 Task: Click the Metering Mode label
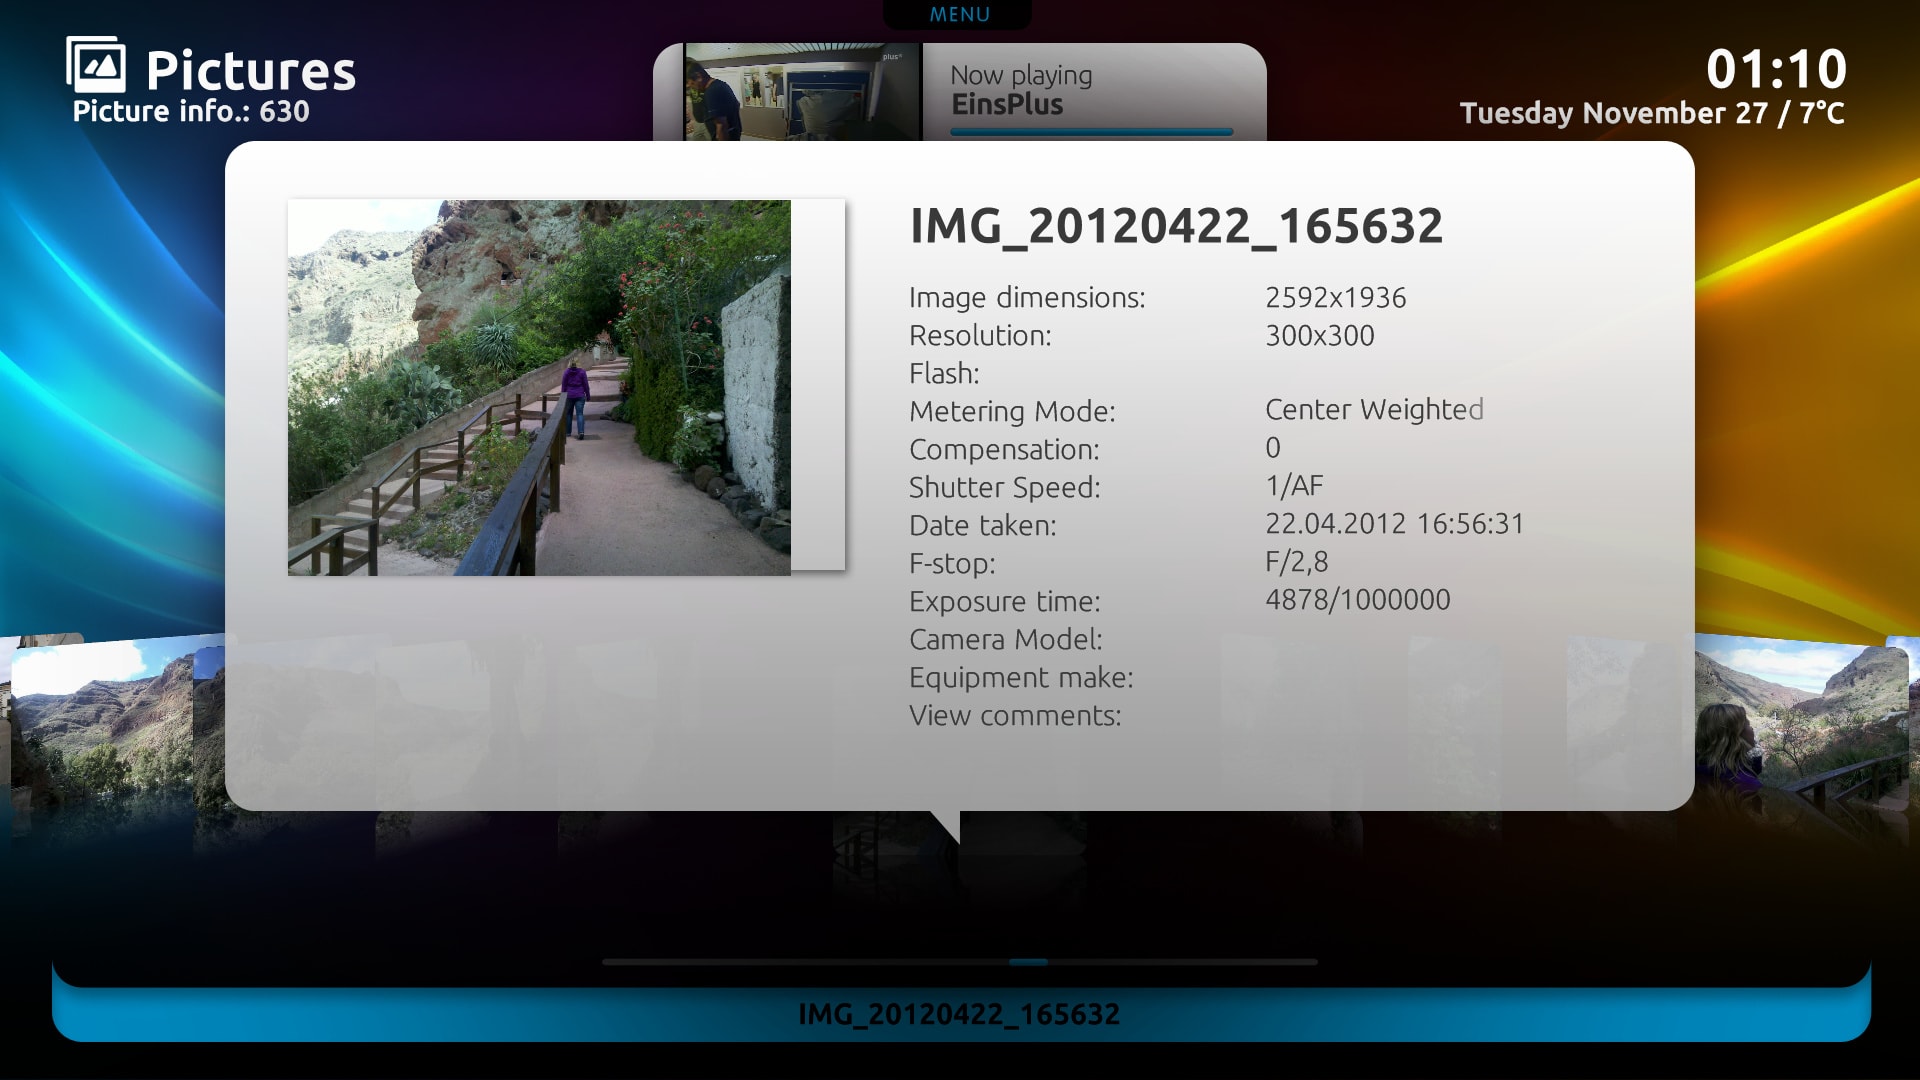(1012, 412)
